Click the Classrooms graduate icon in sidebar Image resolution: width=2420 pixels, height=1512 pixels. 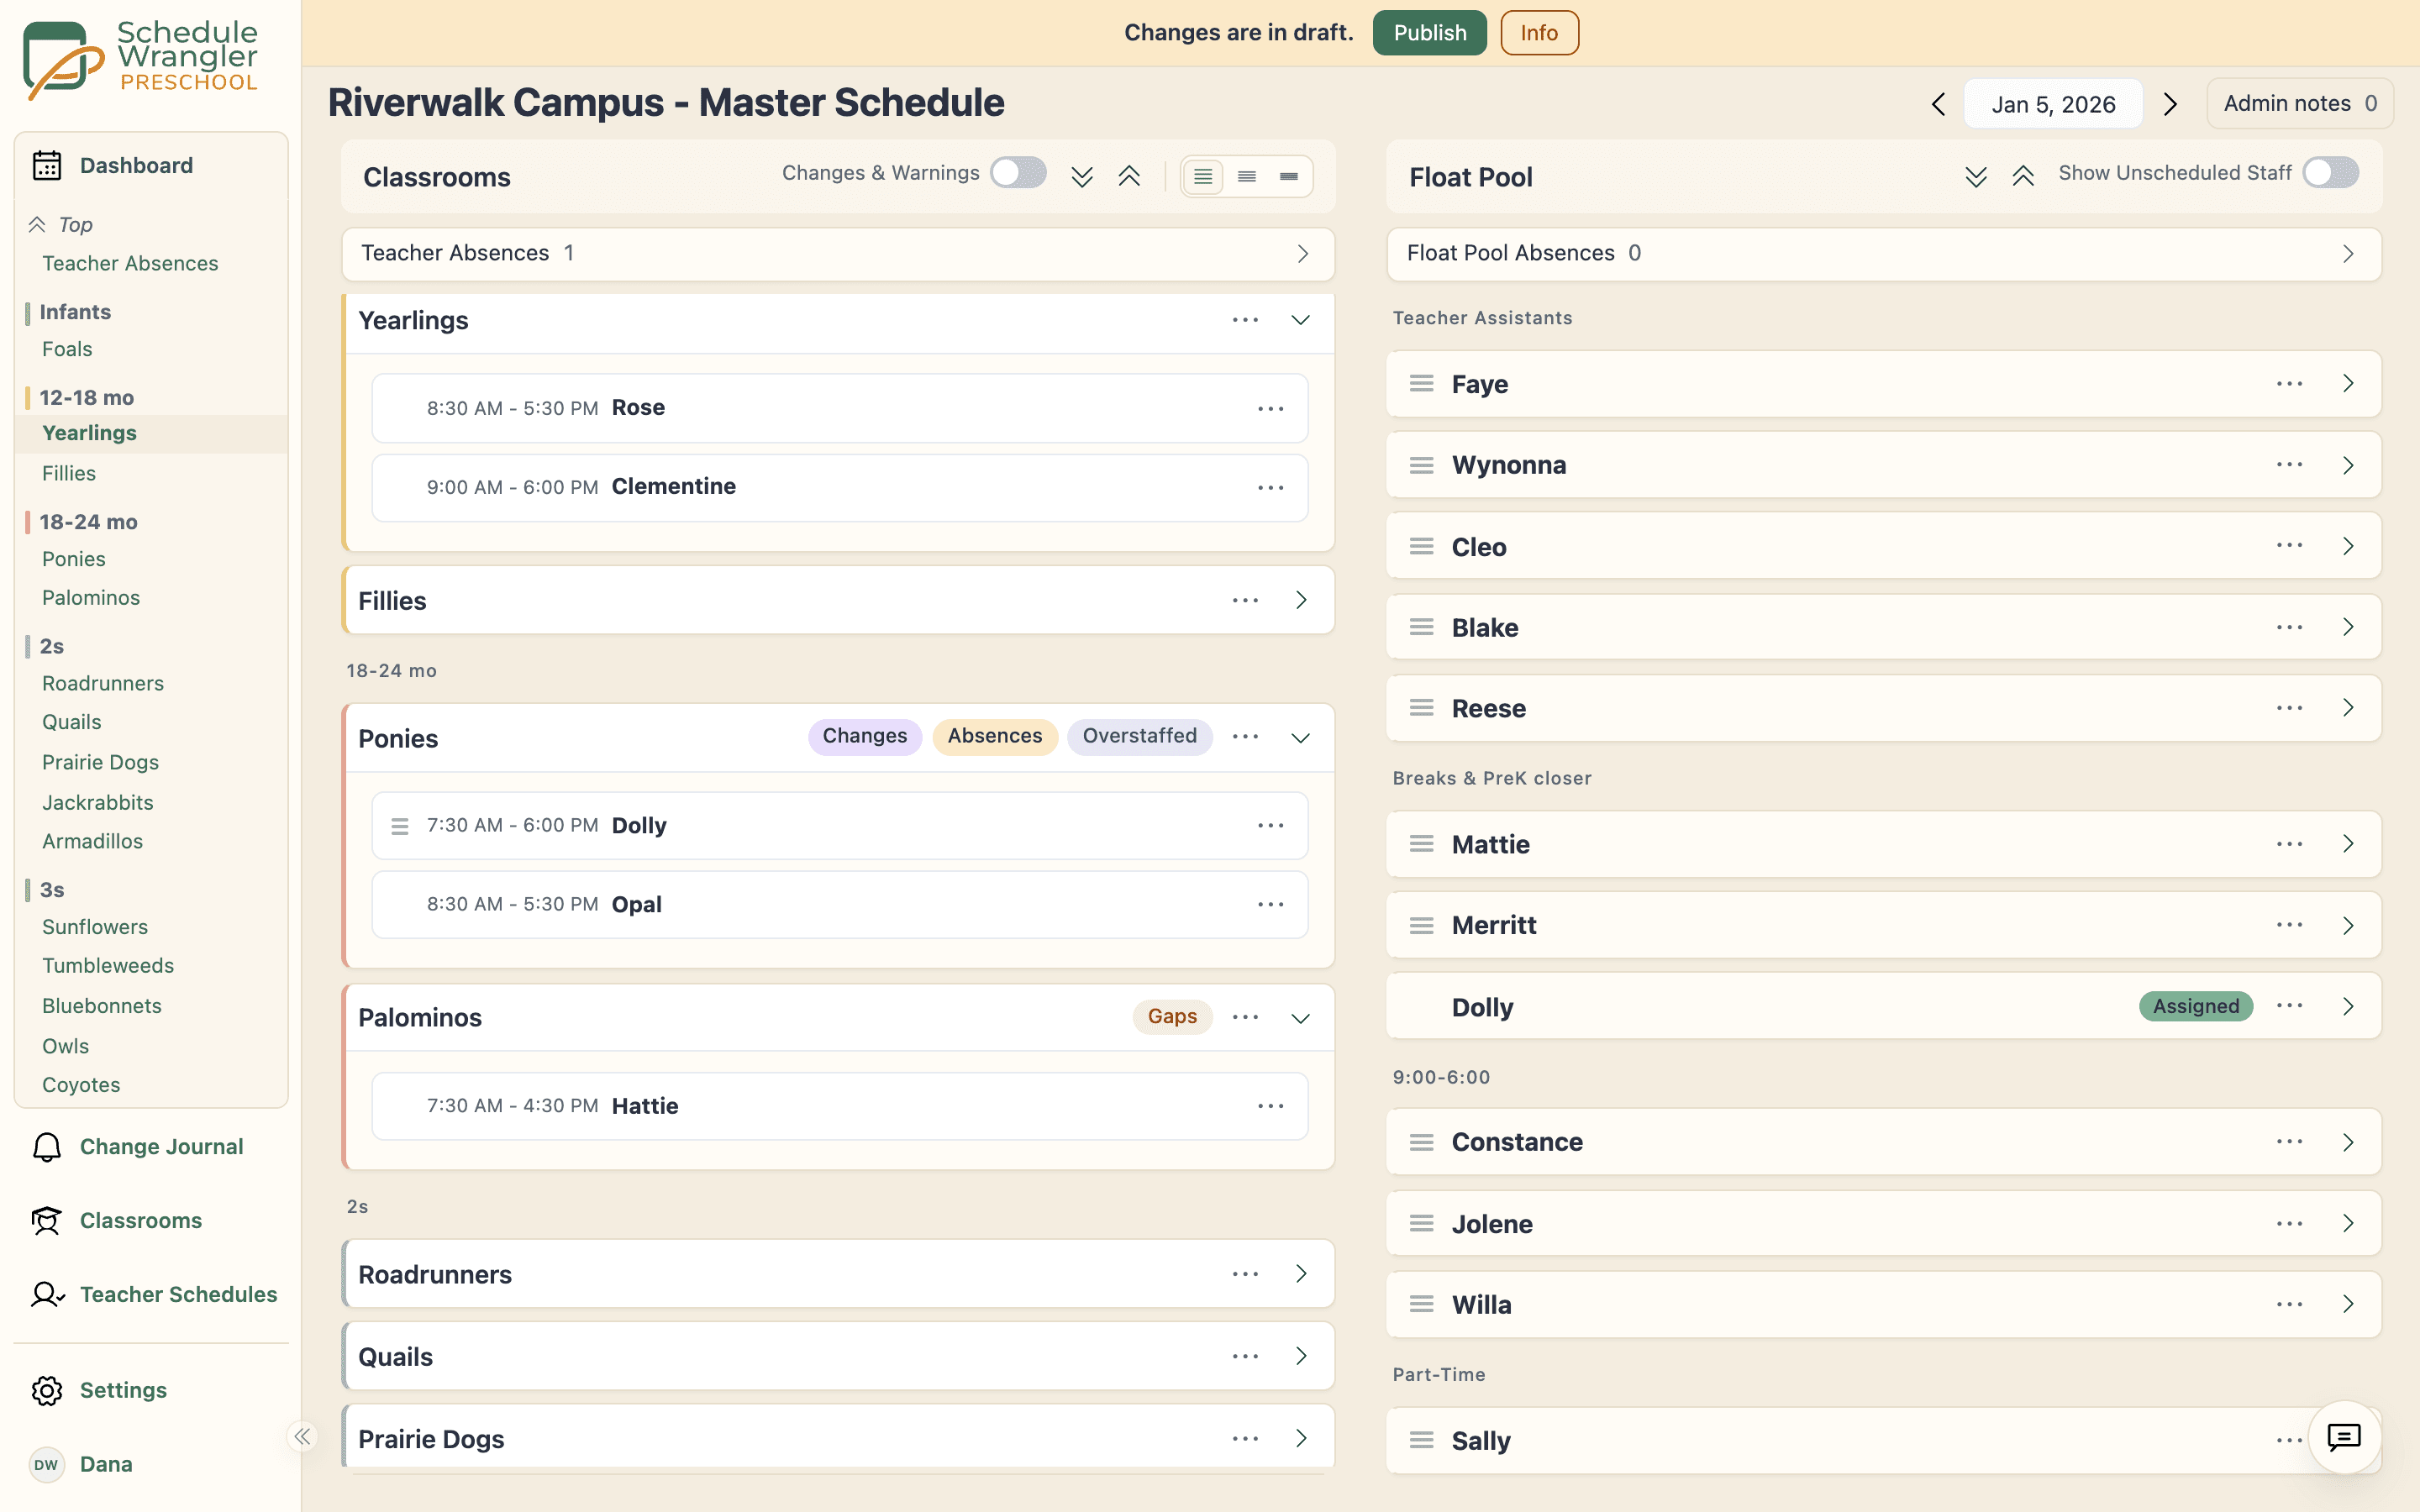[x=47, y=1221]
